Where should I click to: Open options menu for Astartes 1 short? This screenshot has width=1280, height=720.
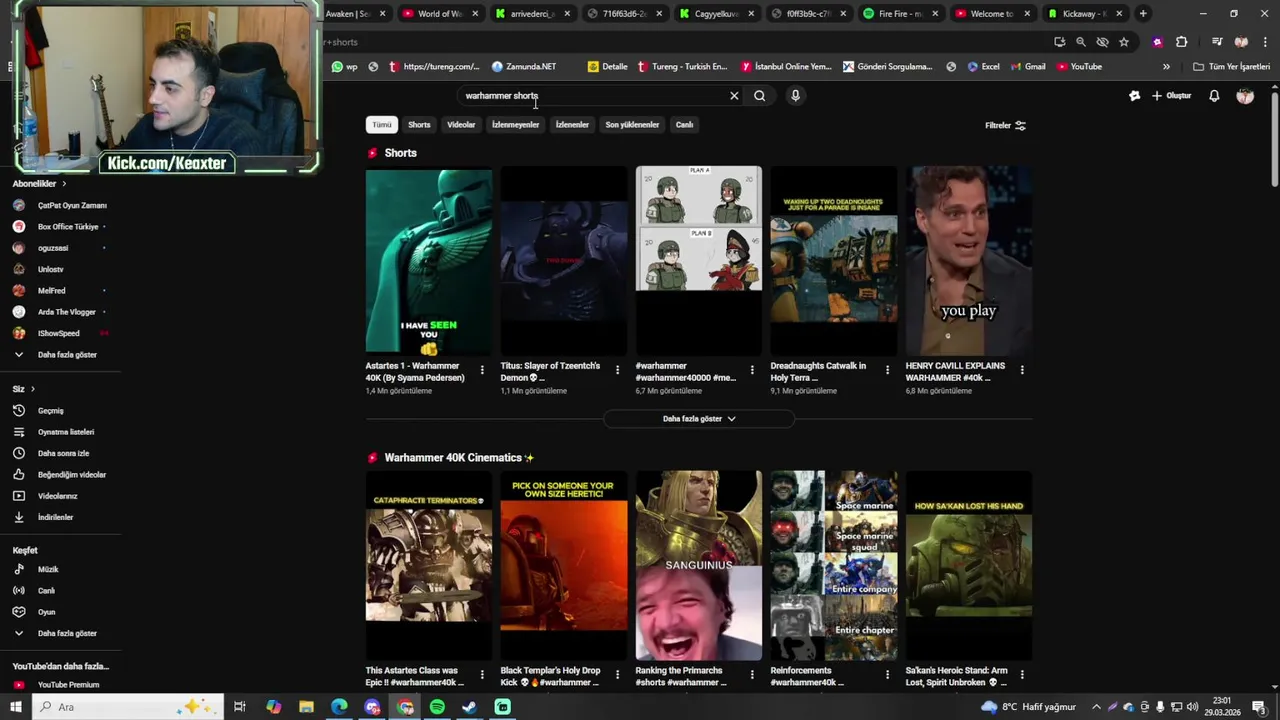(482, 370)
